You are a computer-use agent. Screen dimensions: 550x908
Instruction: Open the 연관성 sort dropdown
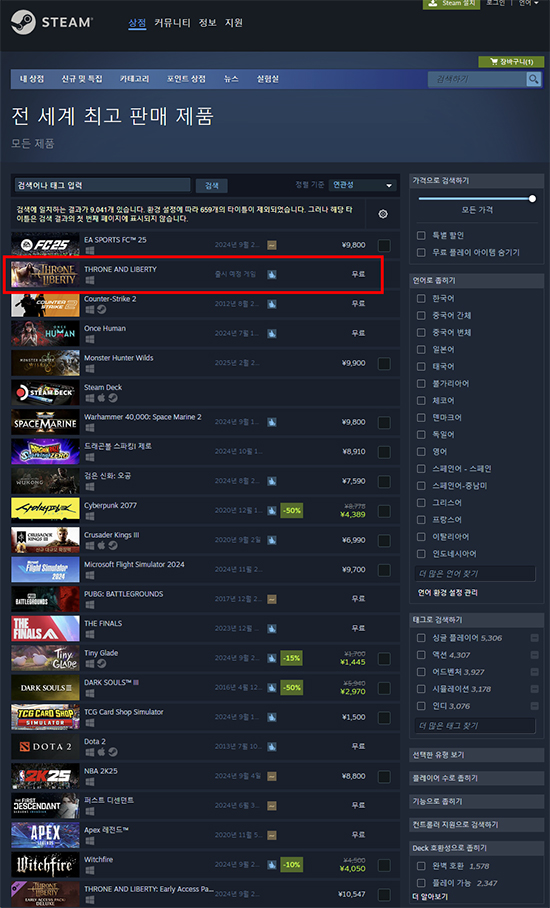[x=362, y=185]
